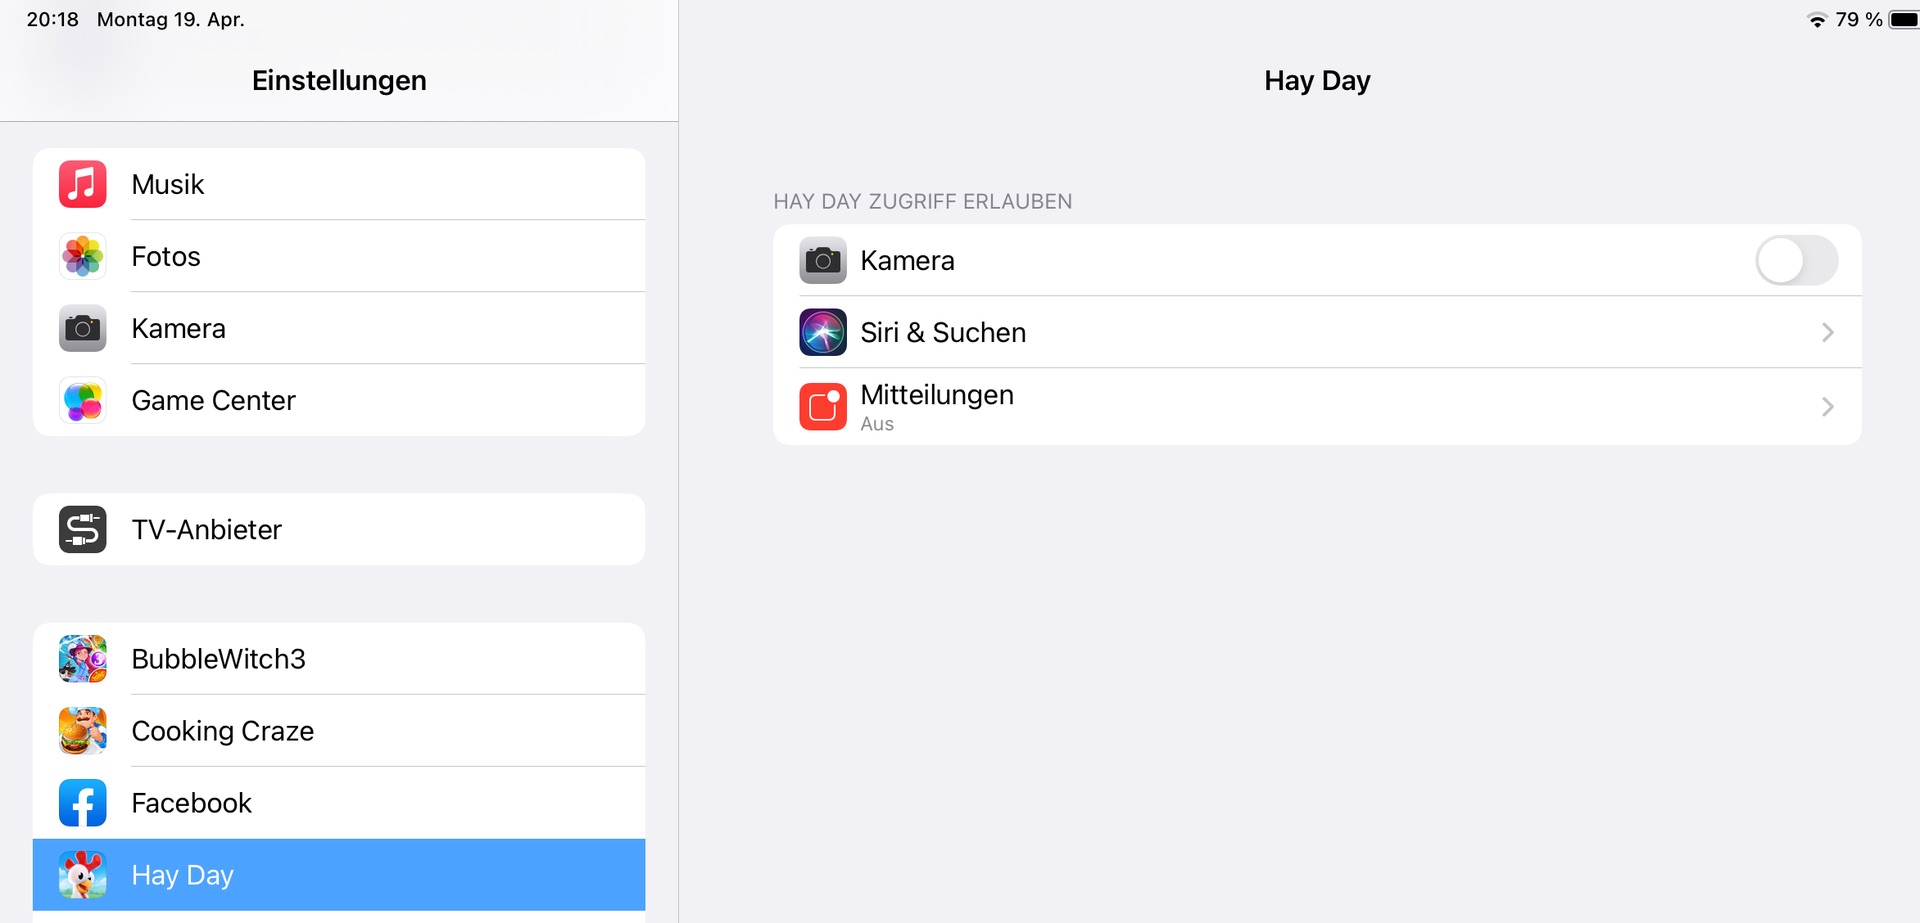Viewport: 1920px width, 923px height.
Task: Tap the Wi-Fi status icon
Action: [x=1817, y=20]
